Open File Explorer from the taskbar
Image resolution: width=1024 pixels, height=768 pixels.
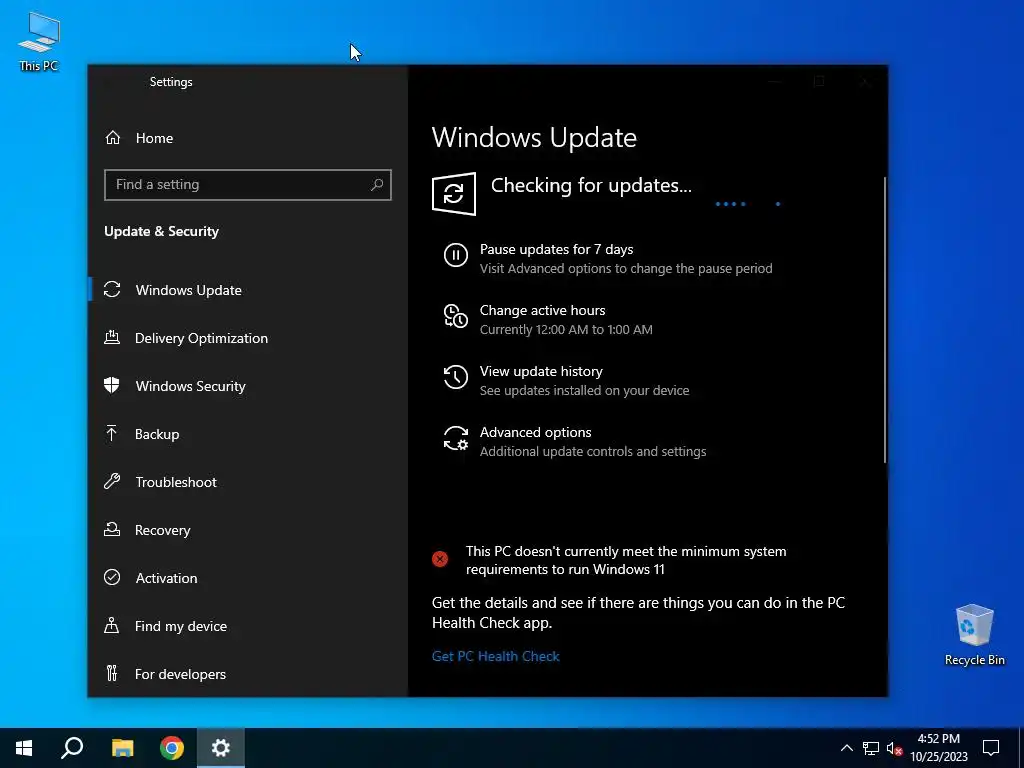122,748
